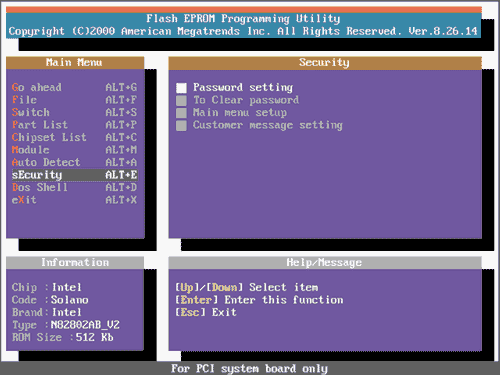Tick the Customer message setting checkbox
This screenshot has width=500, height=375.
coord(181,125)
